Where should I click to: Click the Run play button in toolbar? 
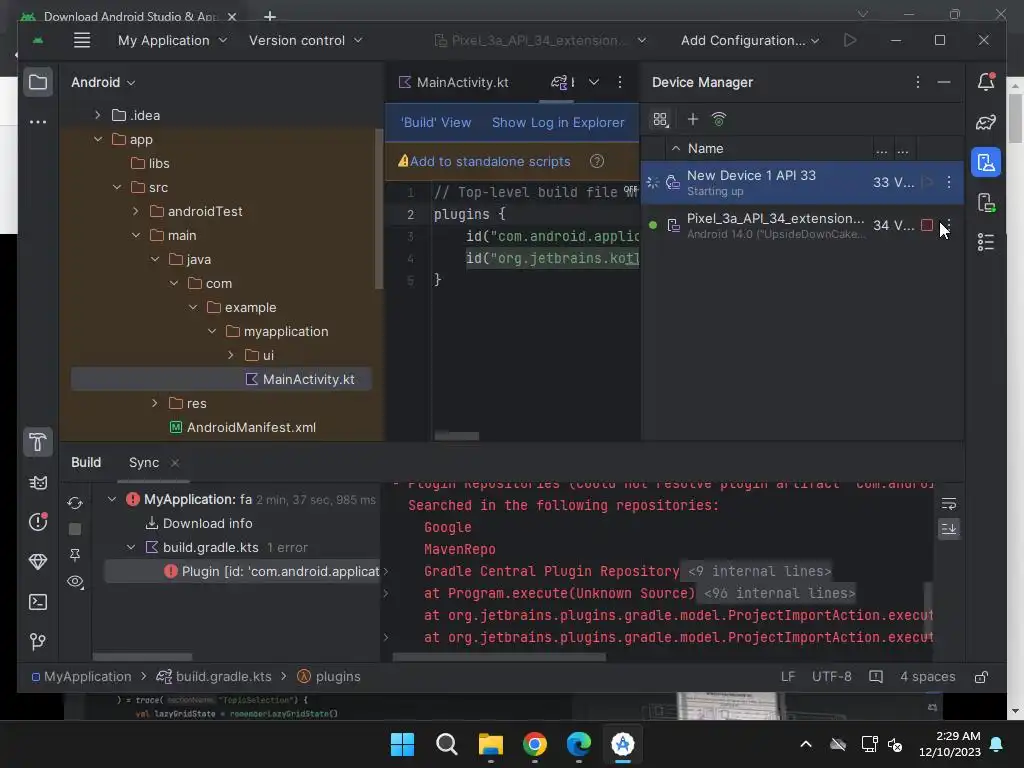[x=850, y=40]
